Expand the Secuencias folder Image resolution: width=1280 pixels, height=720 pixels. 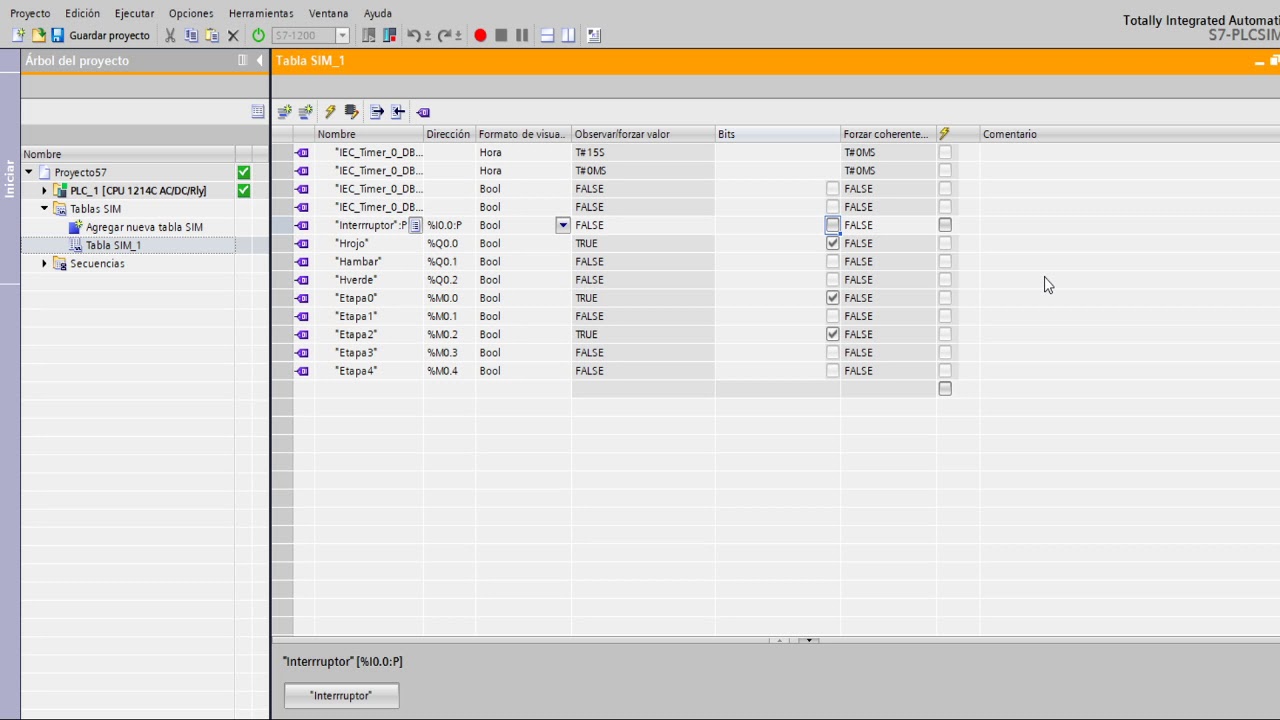(x=44, y=263)
